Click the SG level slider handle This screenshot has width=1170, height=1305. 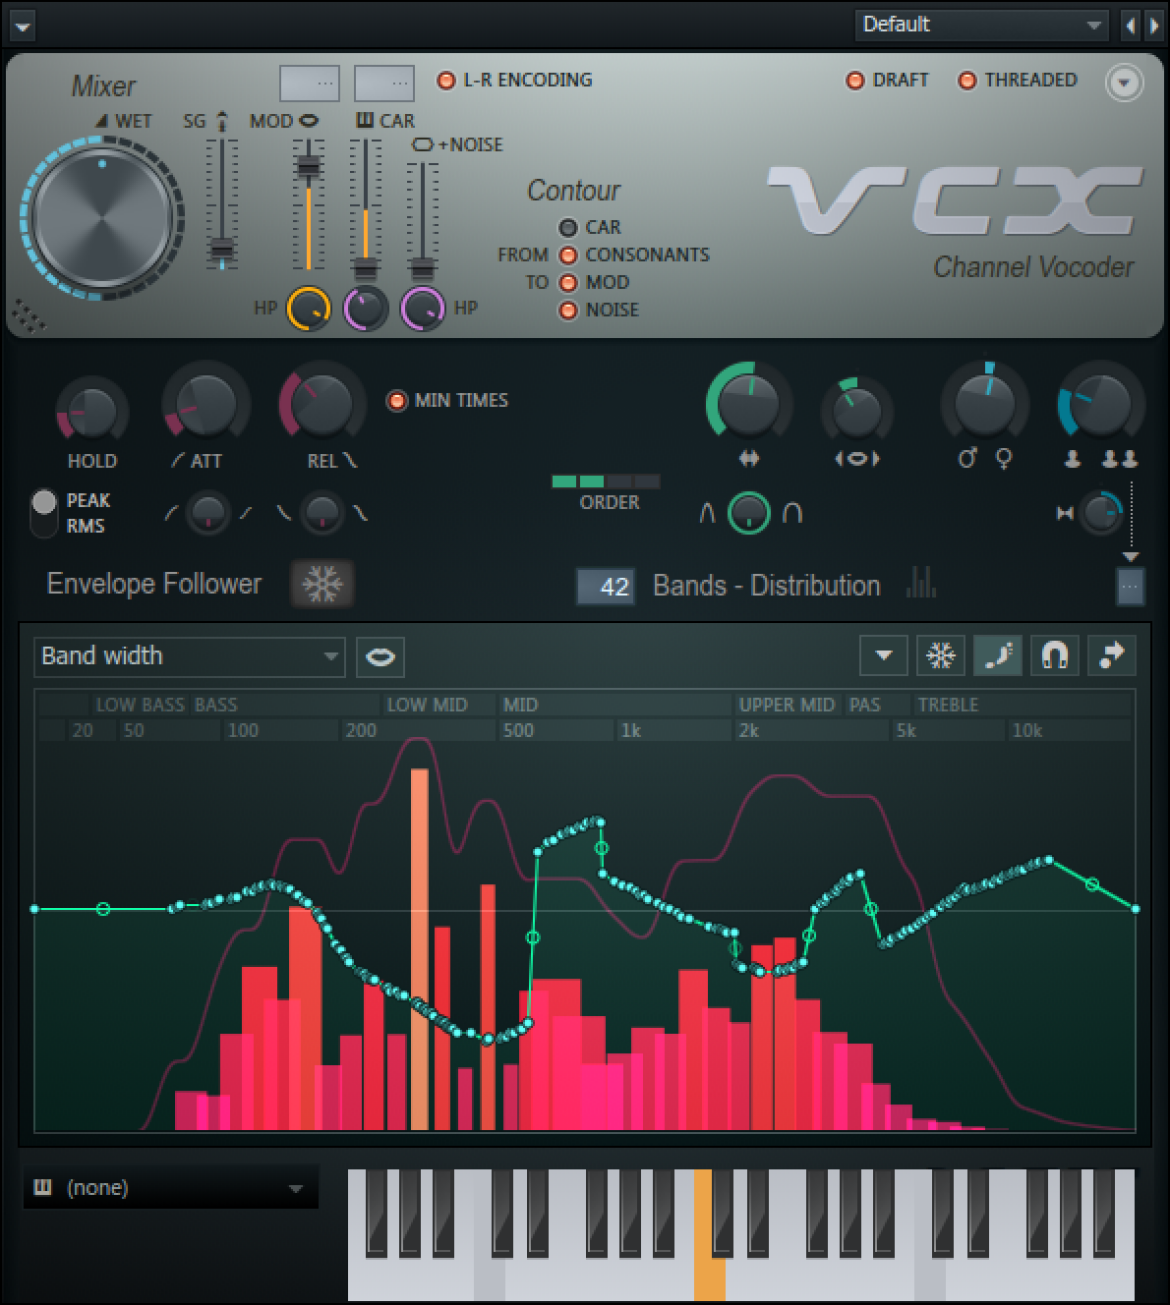pos(222,250)
